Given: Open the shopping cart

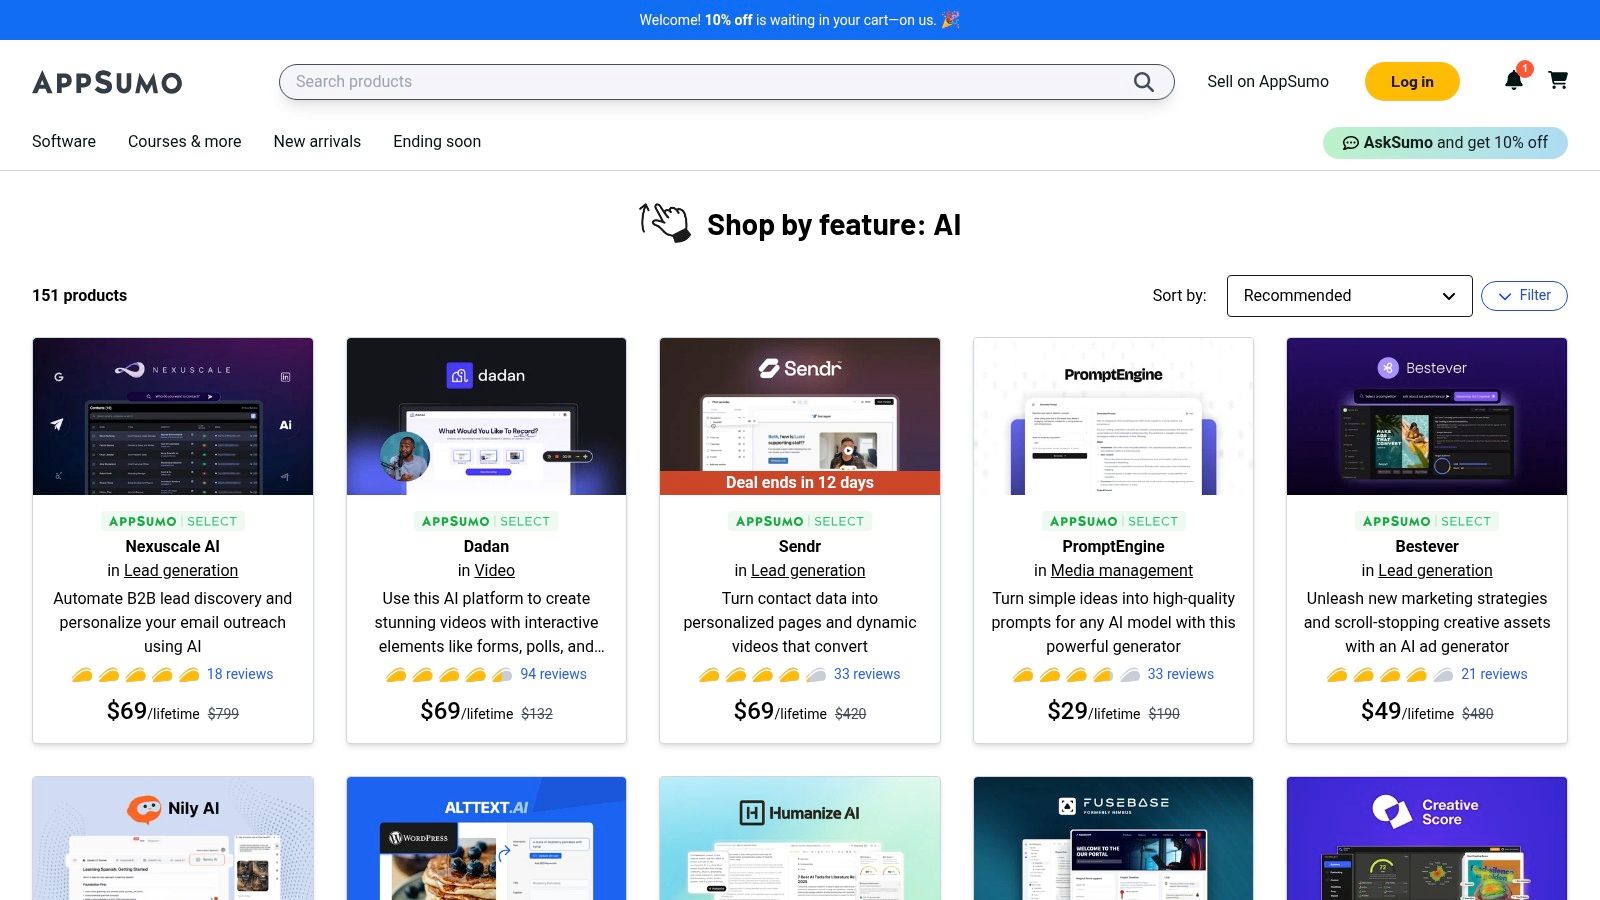Looking at the screenshot, I should (1558, 81).
